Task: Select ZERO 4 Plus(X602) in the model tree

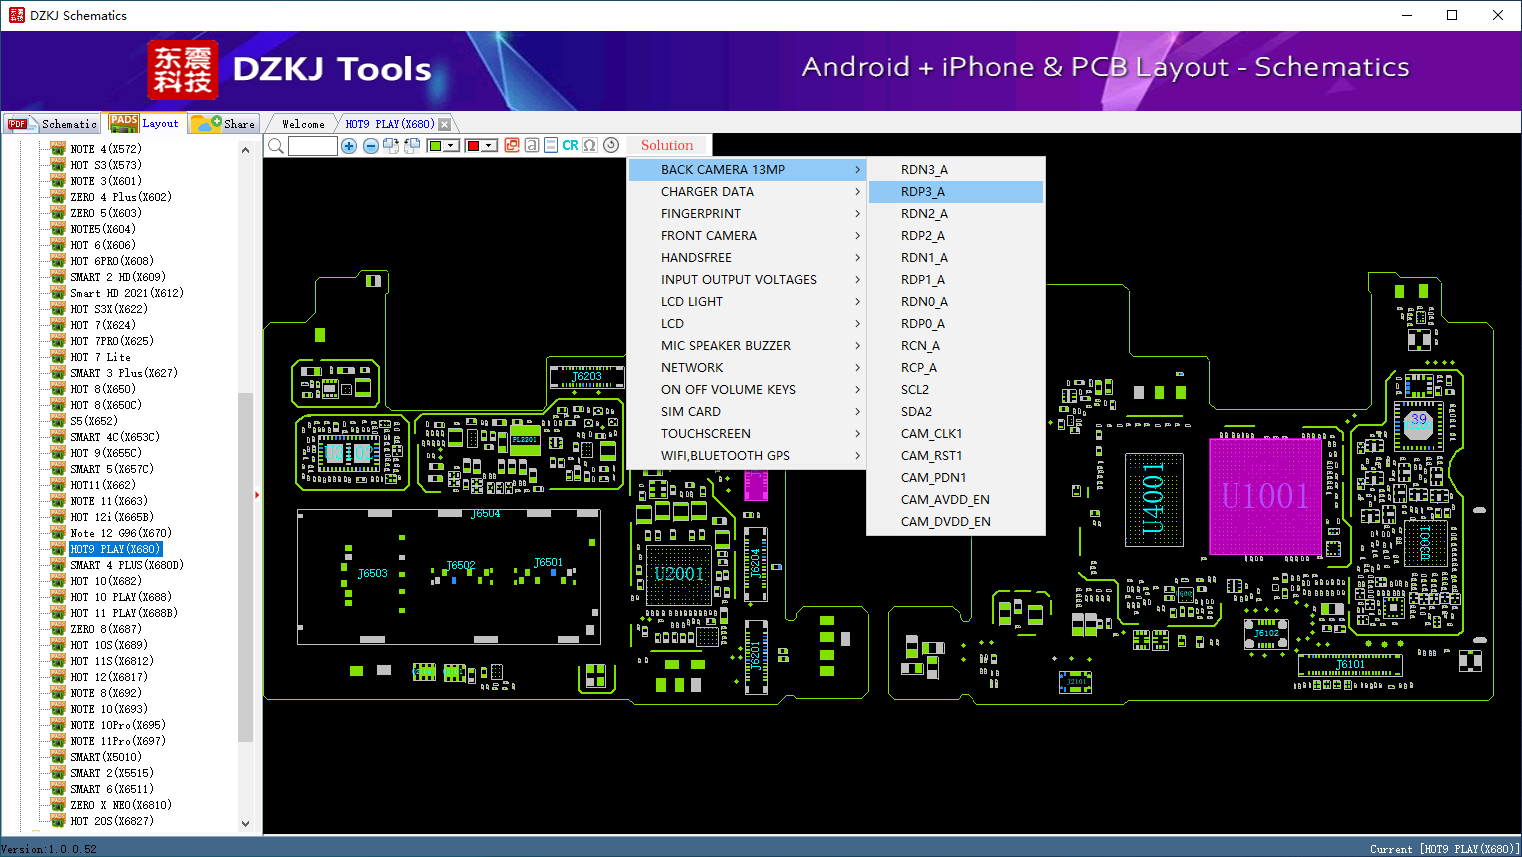Action: point(121,197)
